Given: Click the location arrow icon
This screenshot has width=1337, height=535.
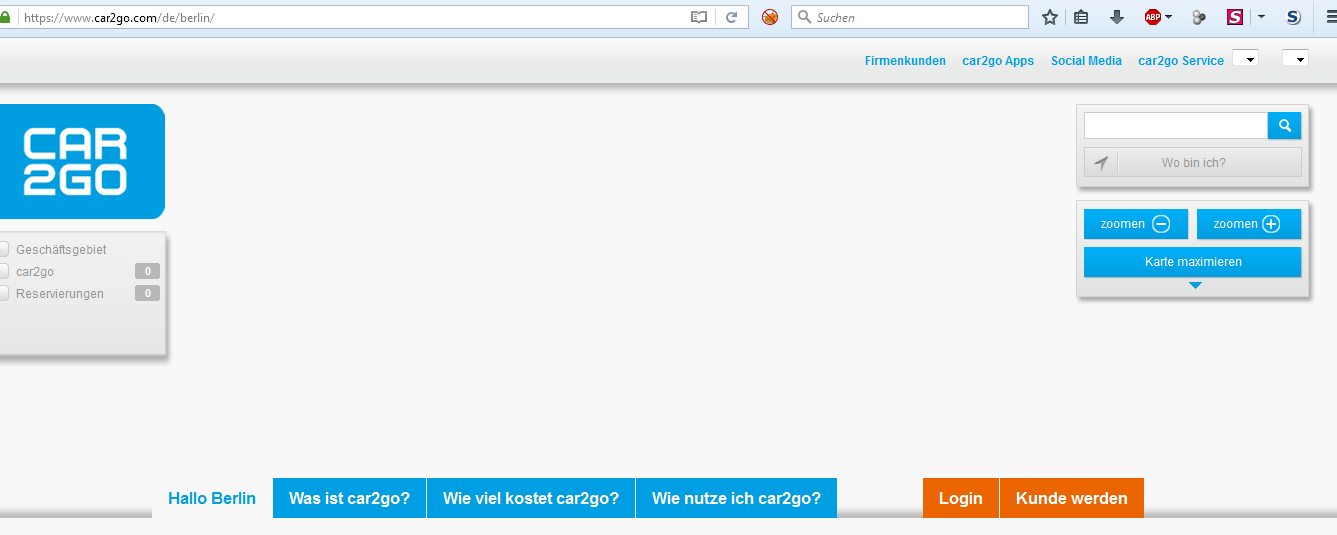Looking at the screenshot, I should point(1101,163).
